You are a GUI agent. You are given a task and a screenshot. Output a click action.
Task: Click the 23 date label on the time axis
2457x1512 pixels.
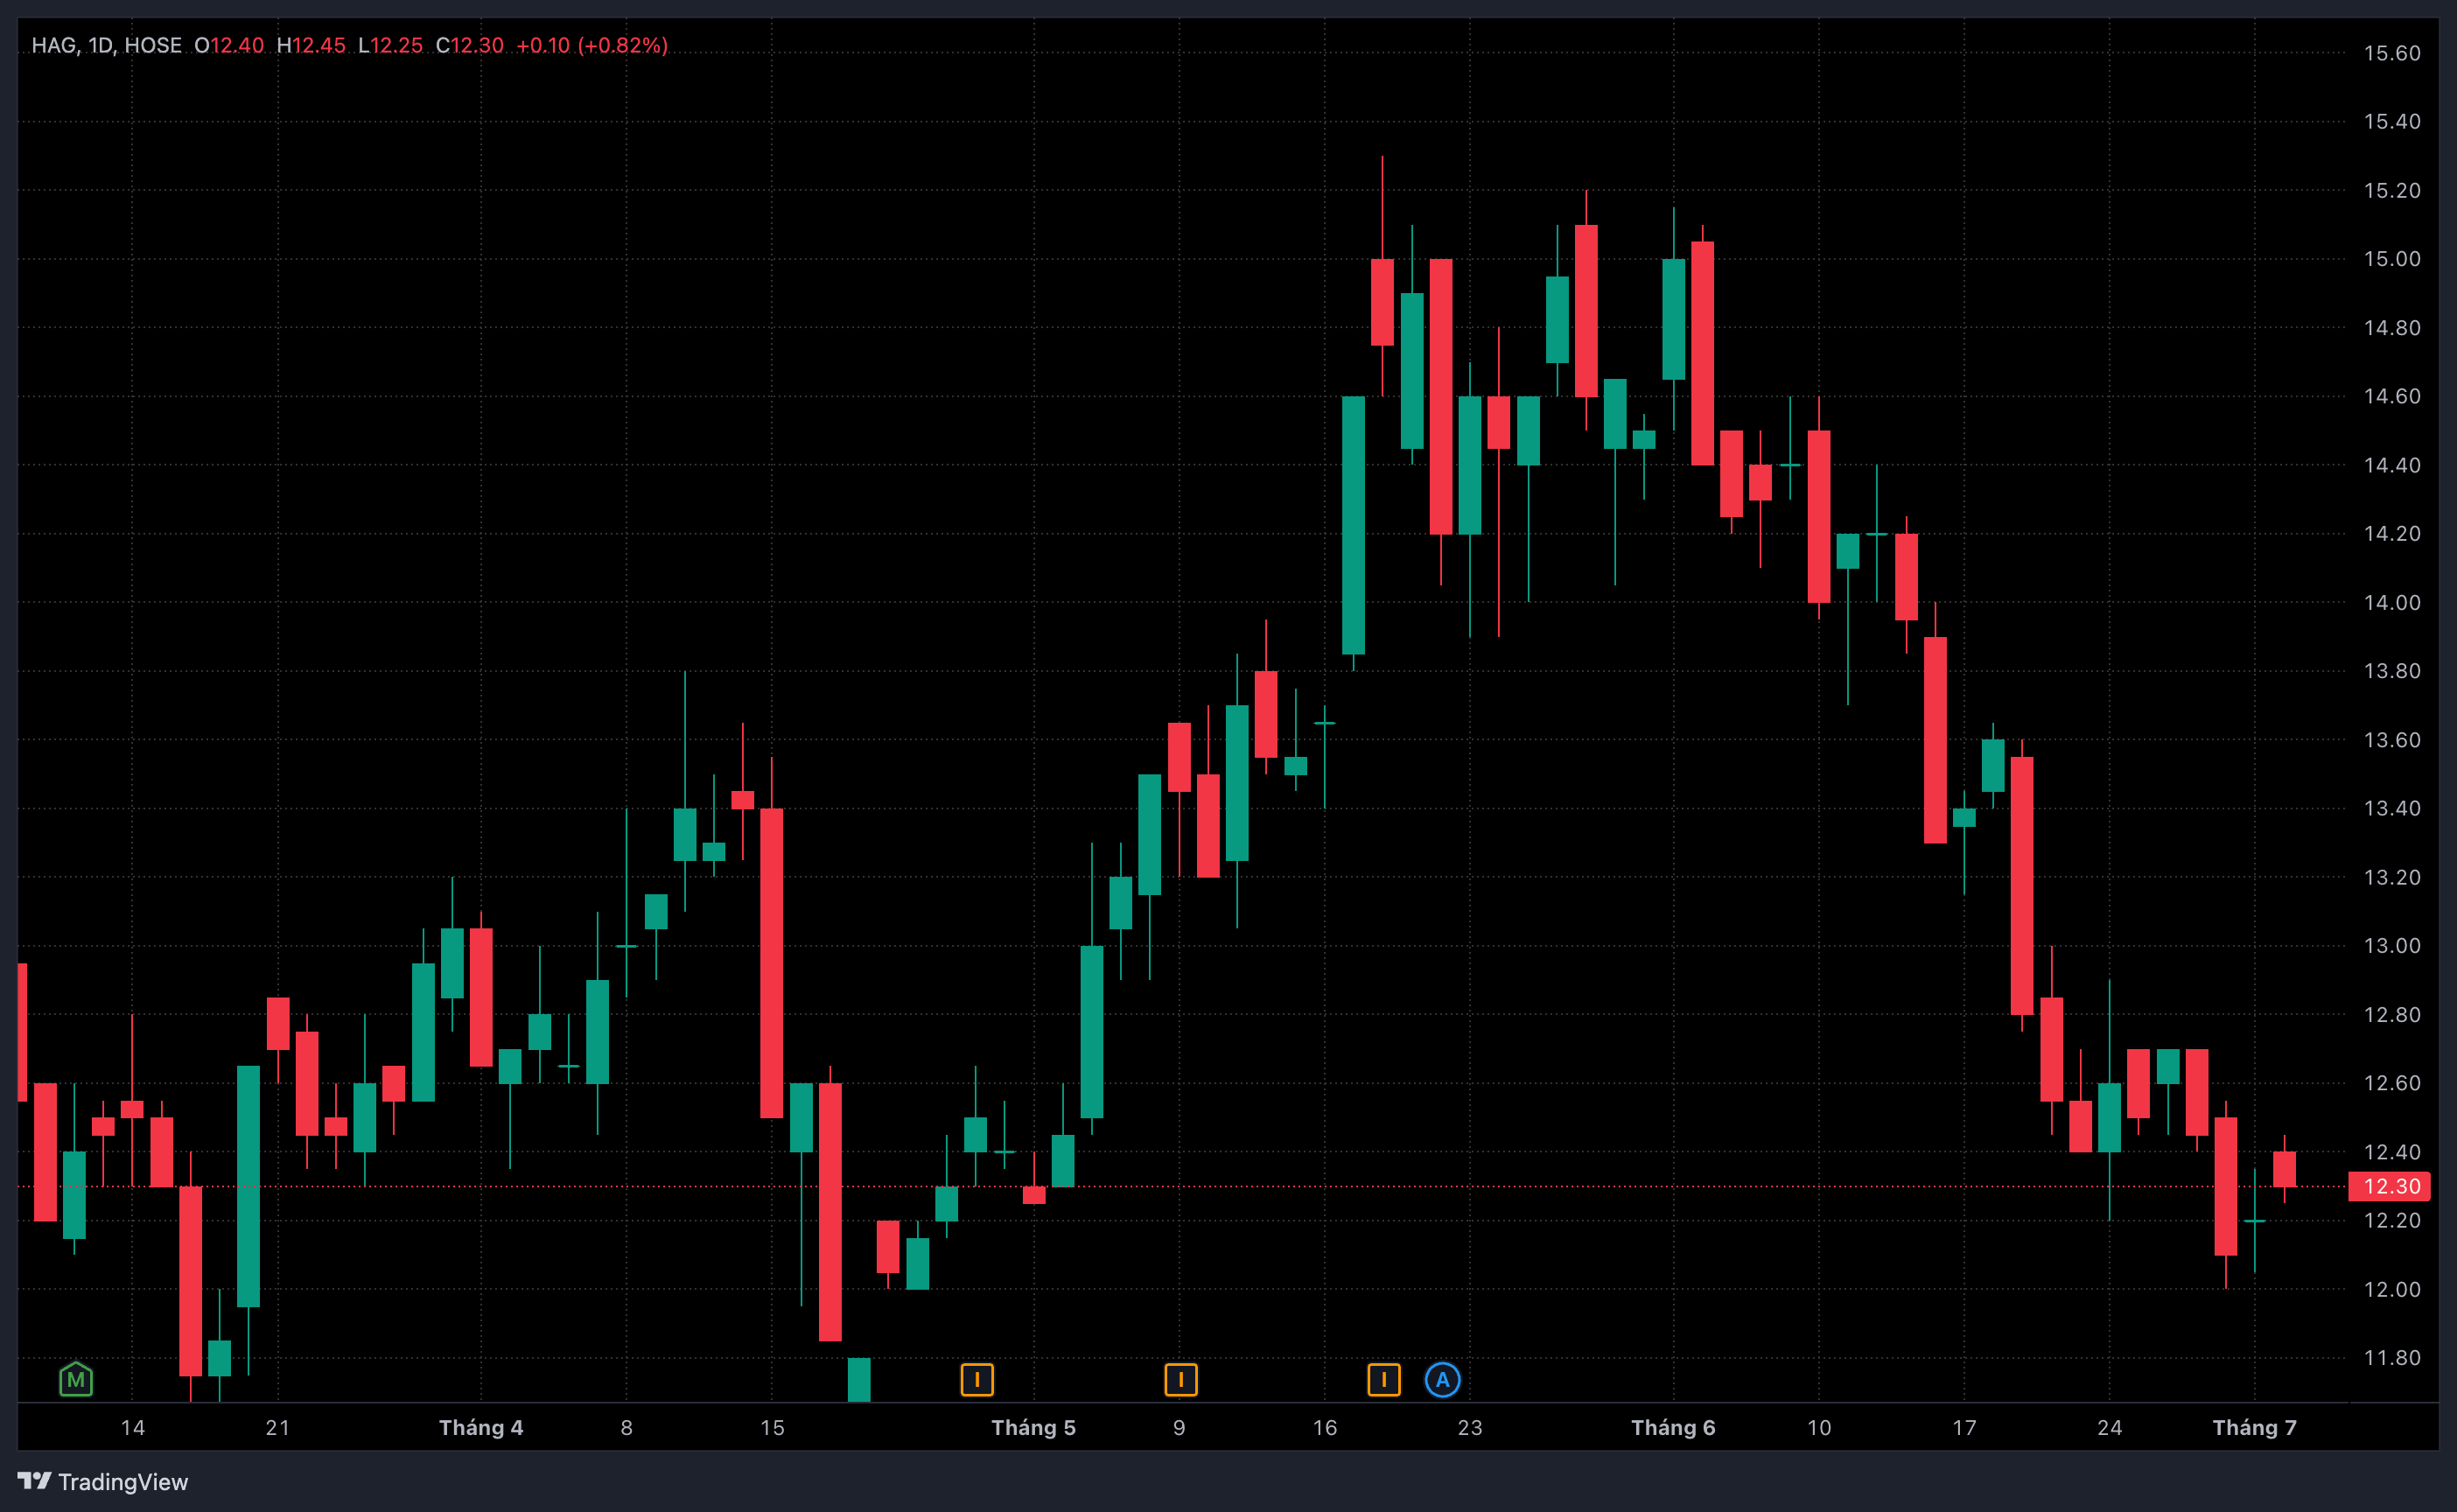1470,1427
